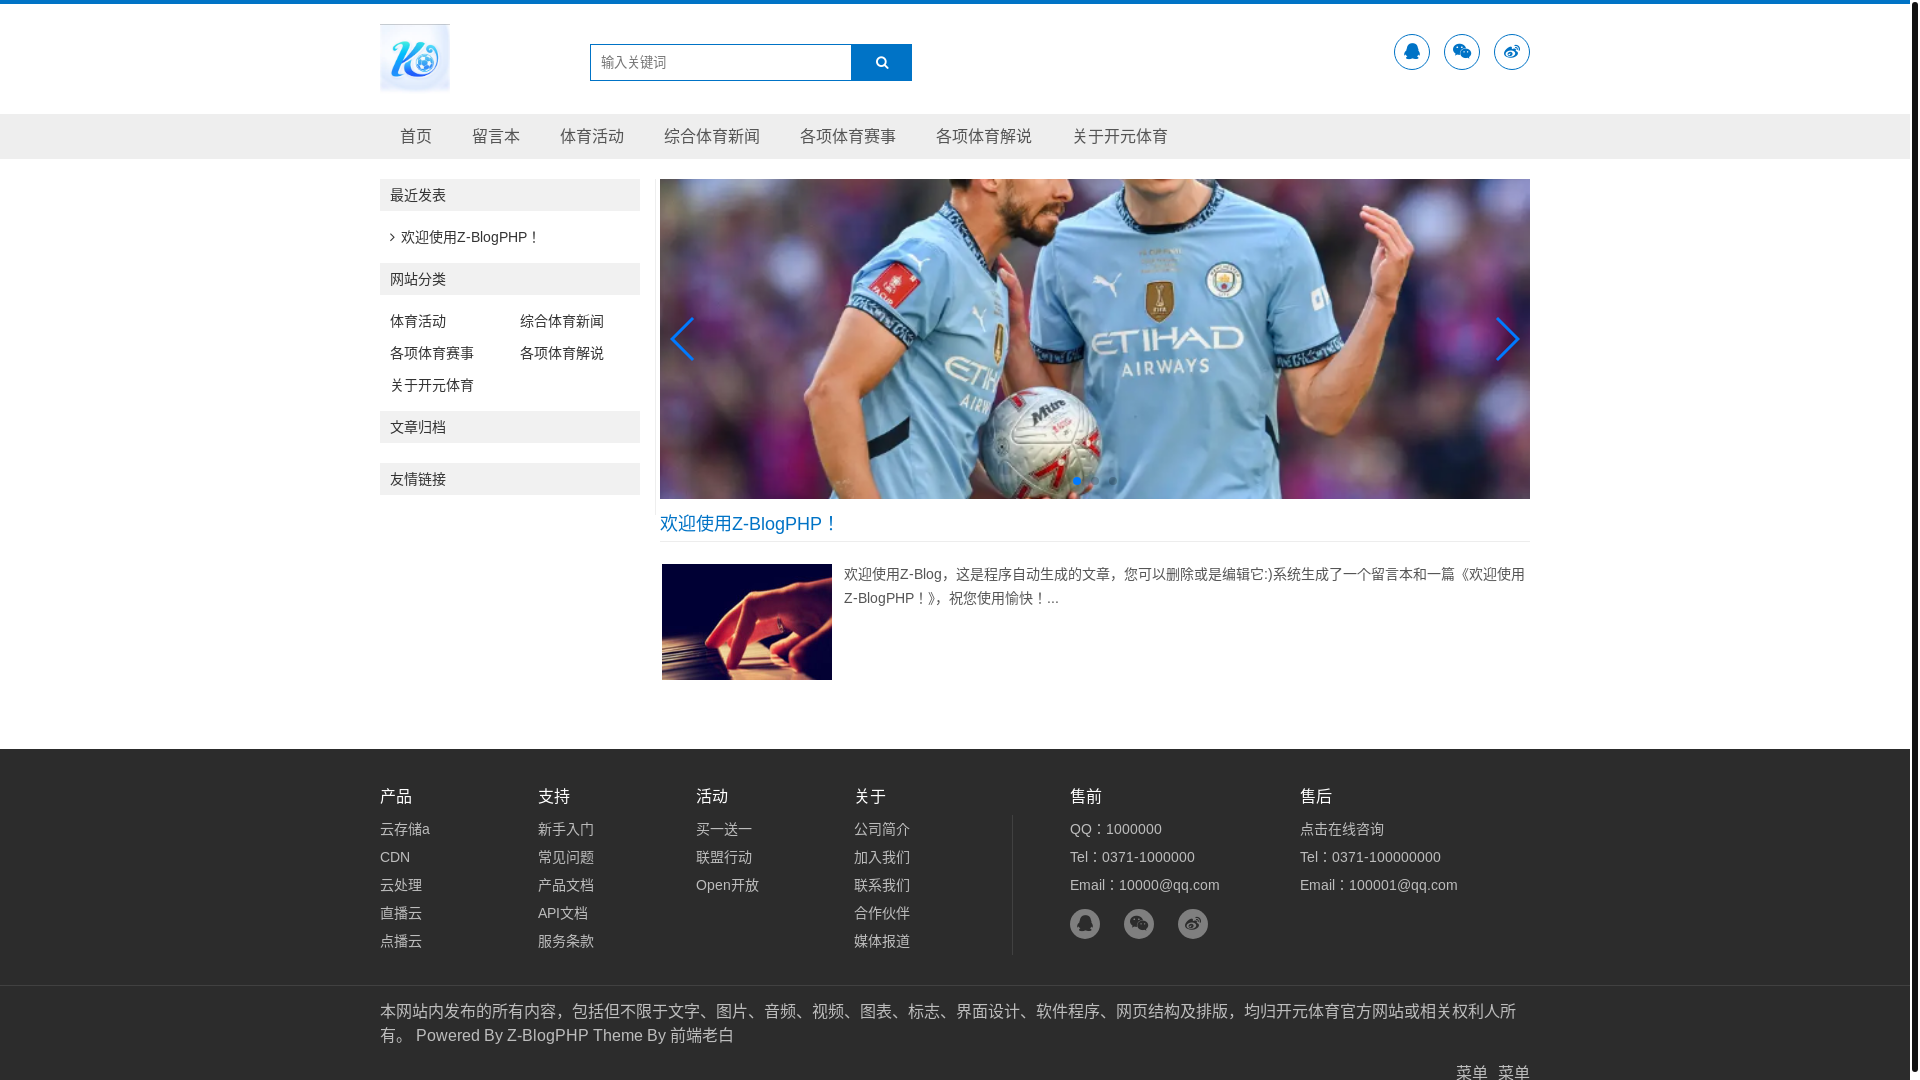Open the WeChat icon in header
This screenshot has width=1920, height=1080.
(x=1462, y=52)
